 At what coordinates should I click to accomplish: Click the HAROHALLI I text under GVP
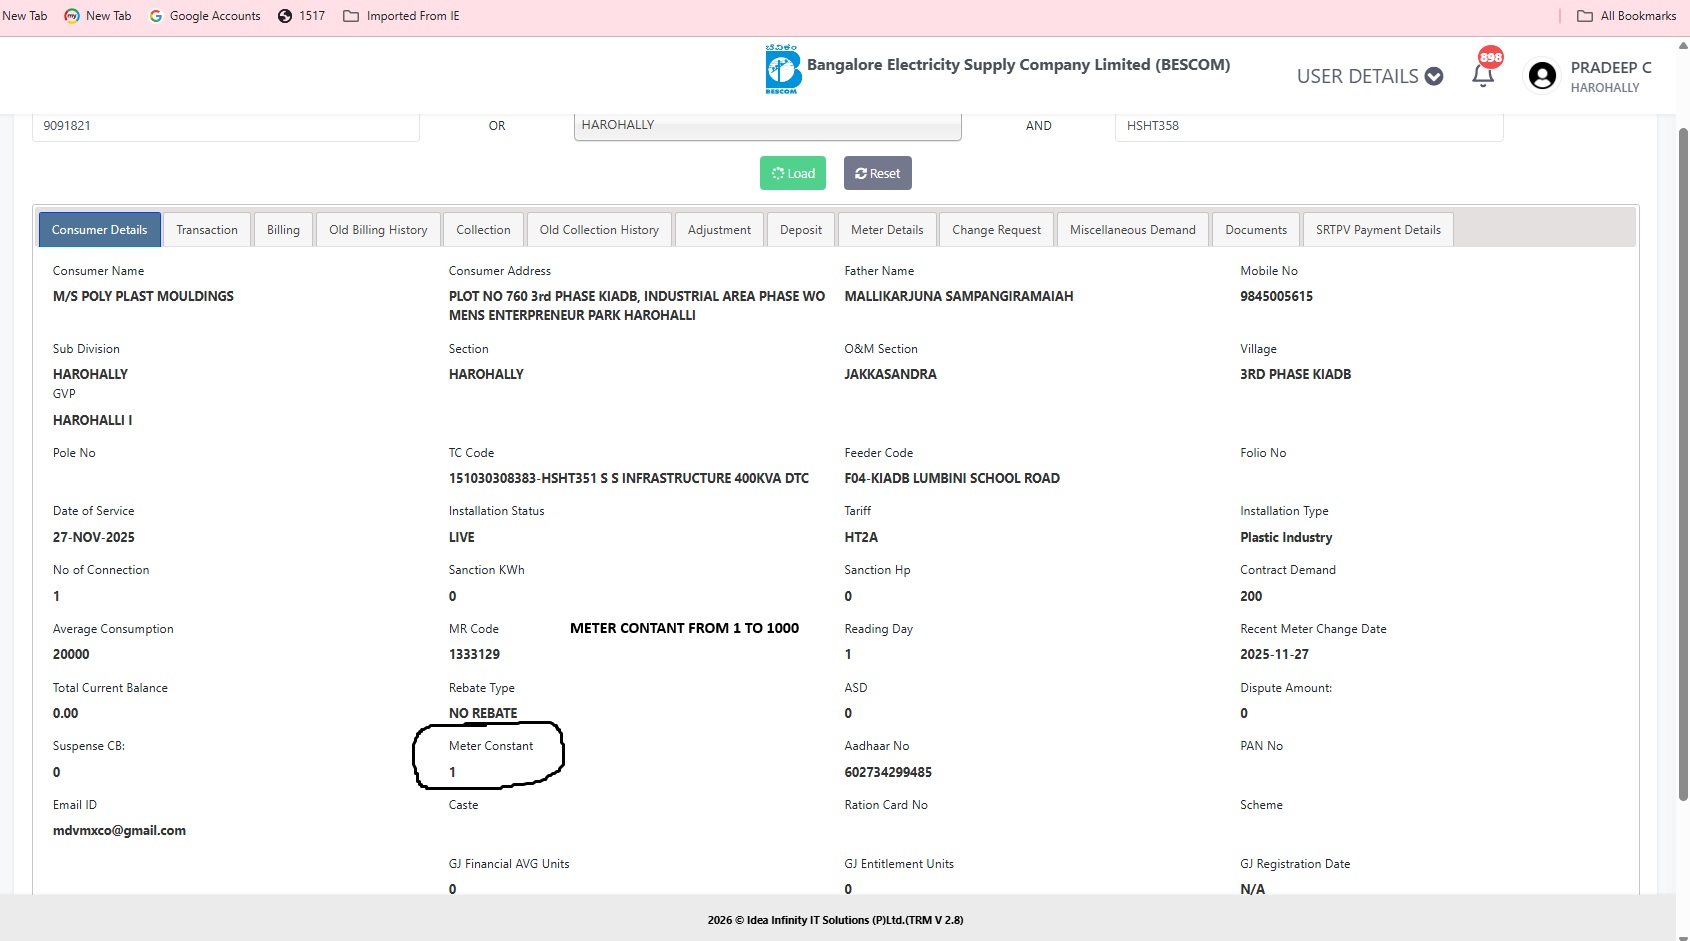[92, 420]
